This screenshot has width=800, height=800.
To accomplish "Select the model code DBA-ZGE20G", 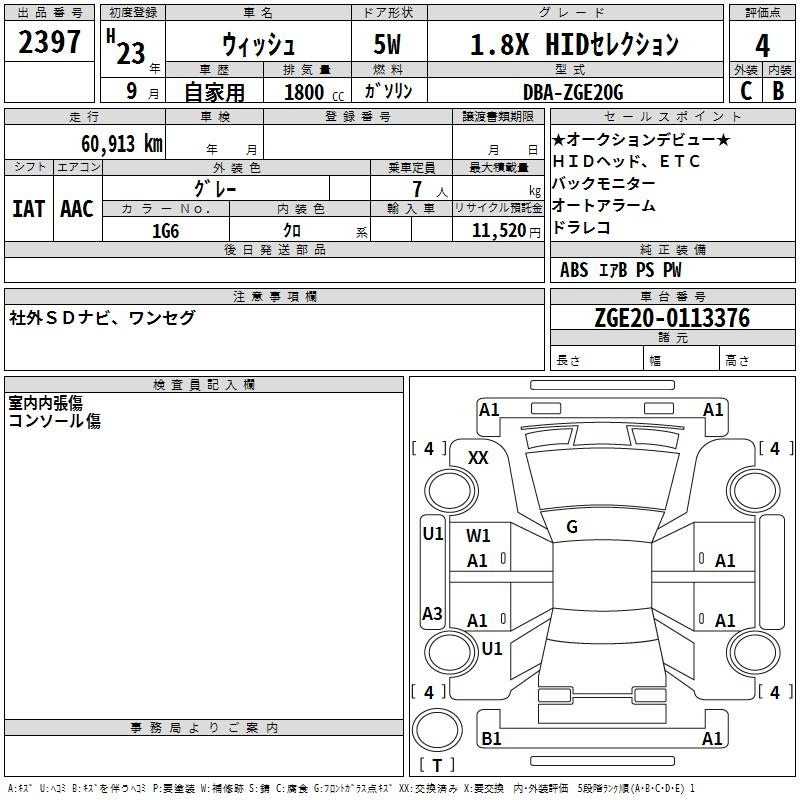I will pyautogui.click(x=572, y=92).
